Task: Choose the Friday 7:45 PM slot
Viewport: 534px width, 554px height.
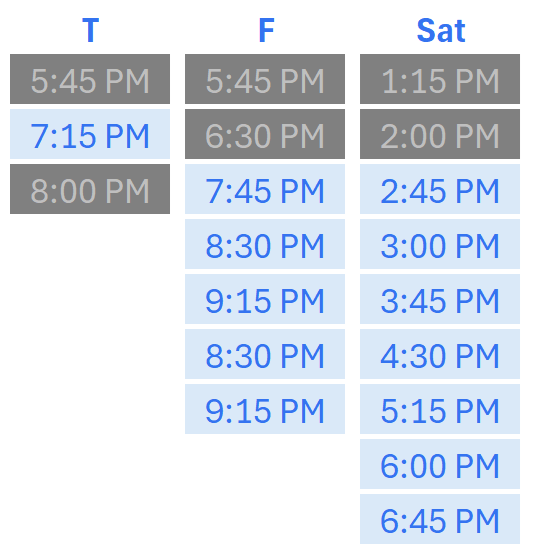Action: click(x=265, y=189)
